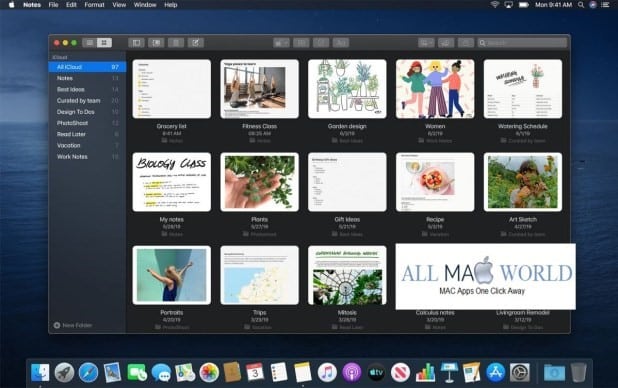This screenshot has height=388, width=618.
Task: Click the checklist toolbar icon
Action: [321, 43]
